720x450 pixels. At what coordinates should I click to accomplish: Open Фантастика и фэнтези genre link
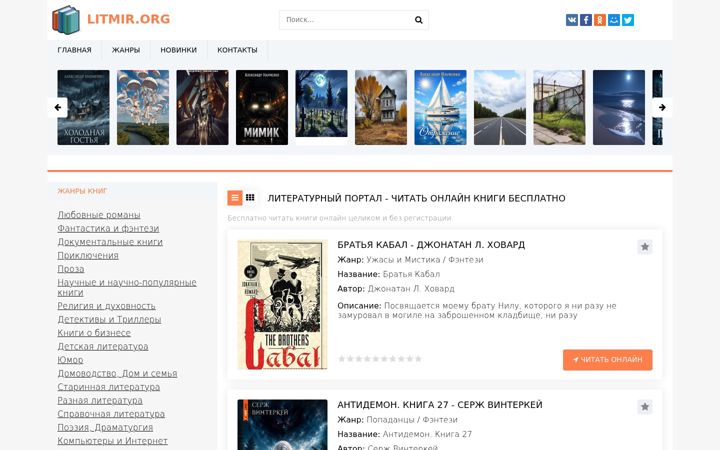(x=108, y=228)
